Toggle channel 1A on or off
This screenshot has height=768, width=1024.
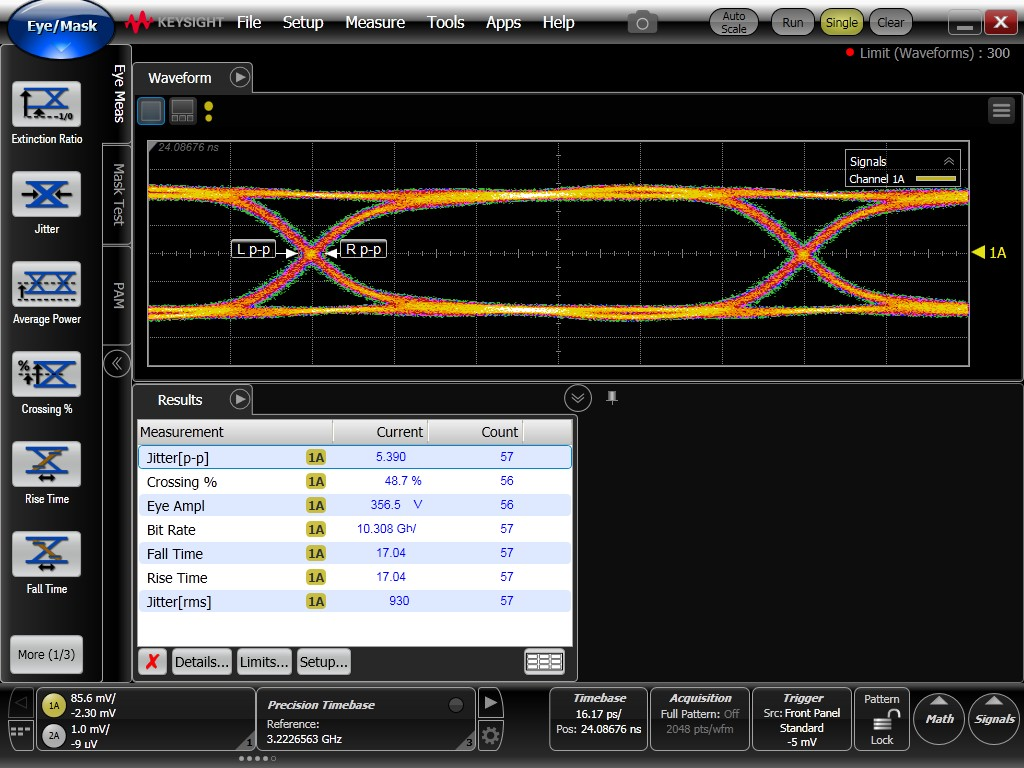click(54, 705)
